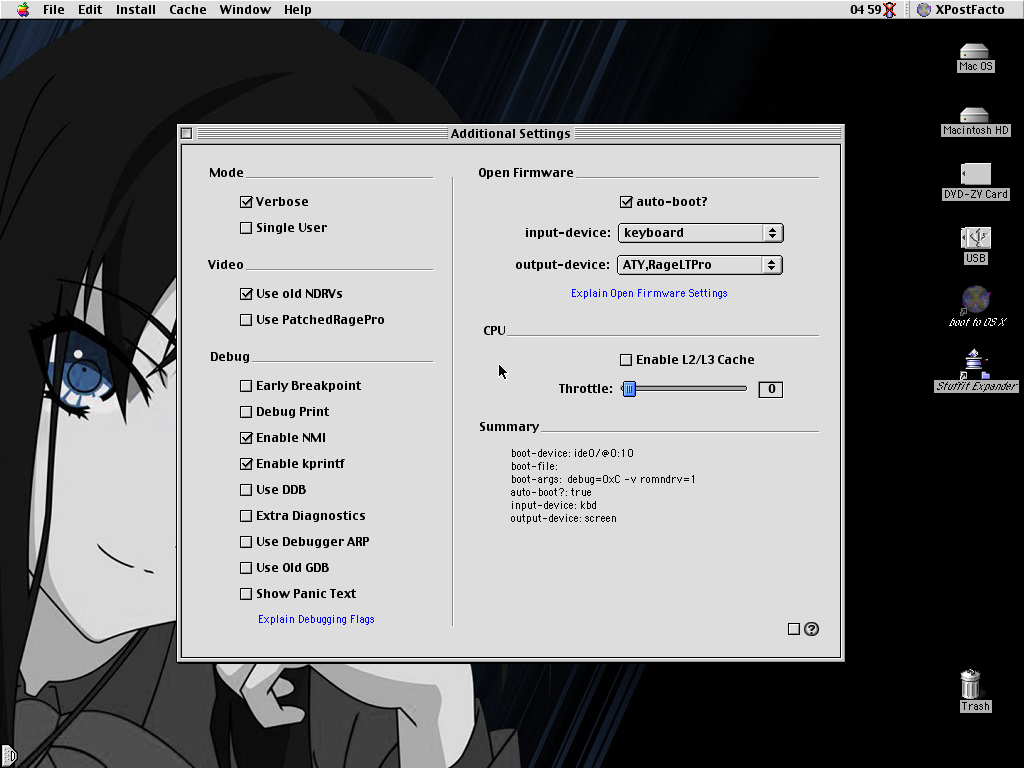Open the output-device ATY,RageLTPro dropdown
This screenshot has width=1024, height=768.
pyautogui.click(x=699, y=265)
